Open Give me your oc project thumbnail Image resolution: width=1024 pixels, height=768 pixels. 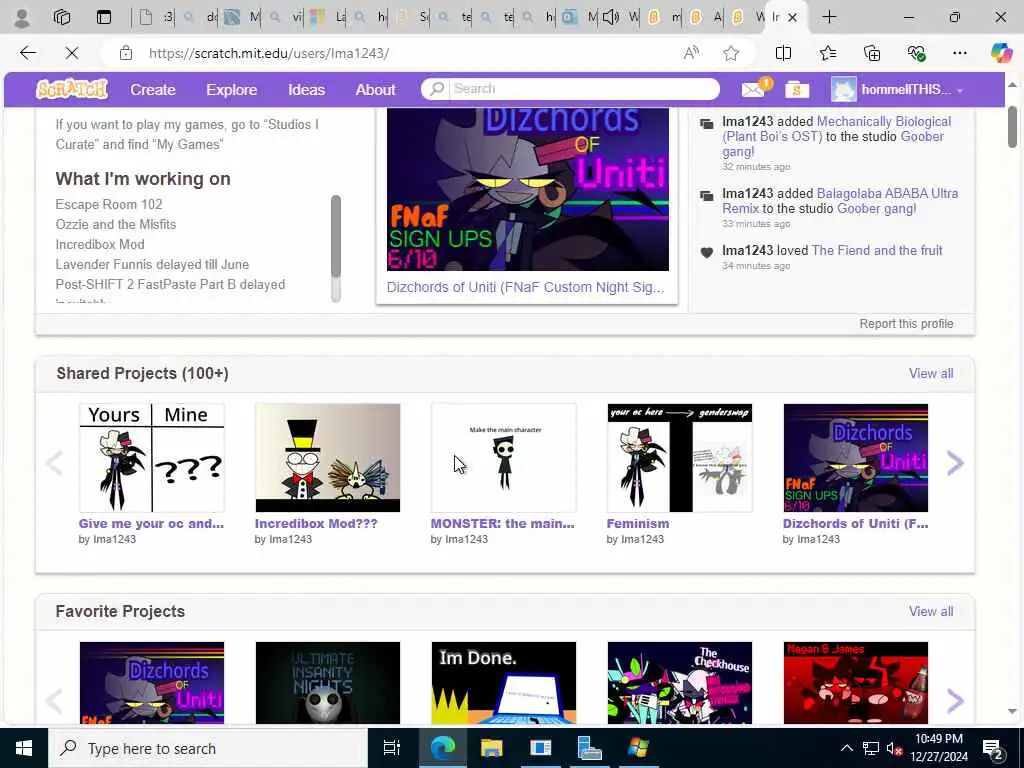152,457
